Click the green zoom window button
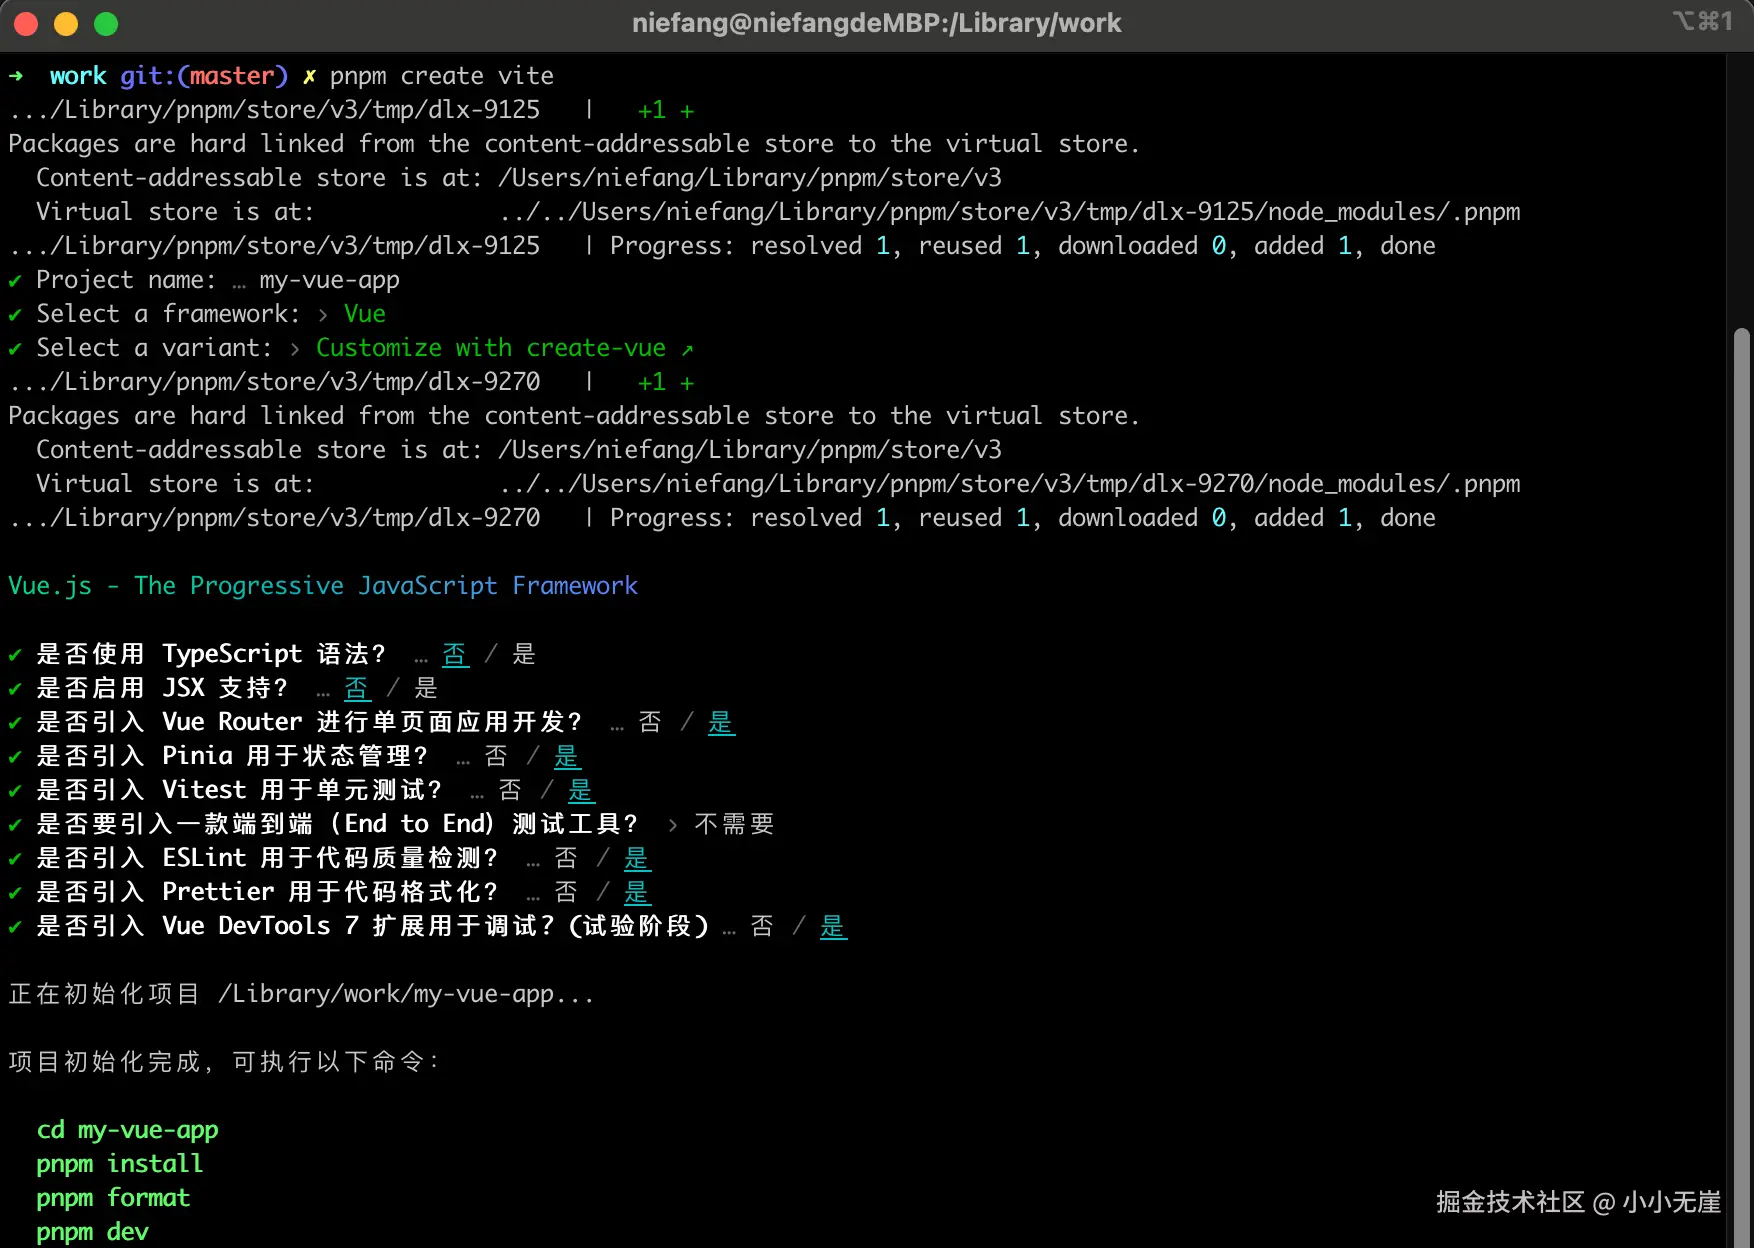Screen dimensions: 1754x1248 [x=106, y=24]
